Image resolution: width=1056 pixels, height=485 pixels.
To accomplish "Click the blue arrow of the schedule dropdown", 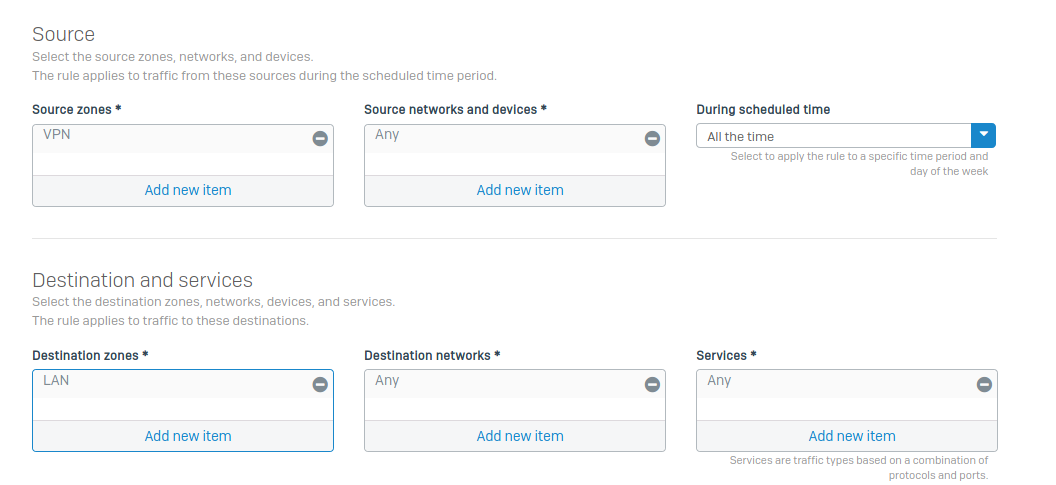I will (x=983, y=136).
